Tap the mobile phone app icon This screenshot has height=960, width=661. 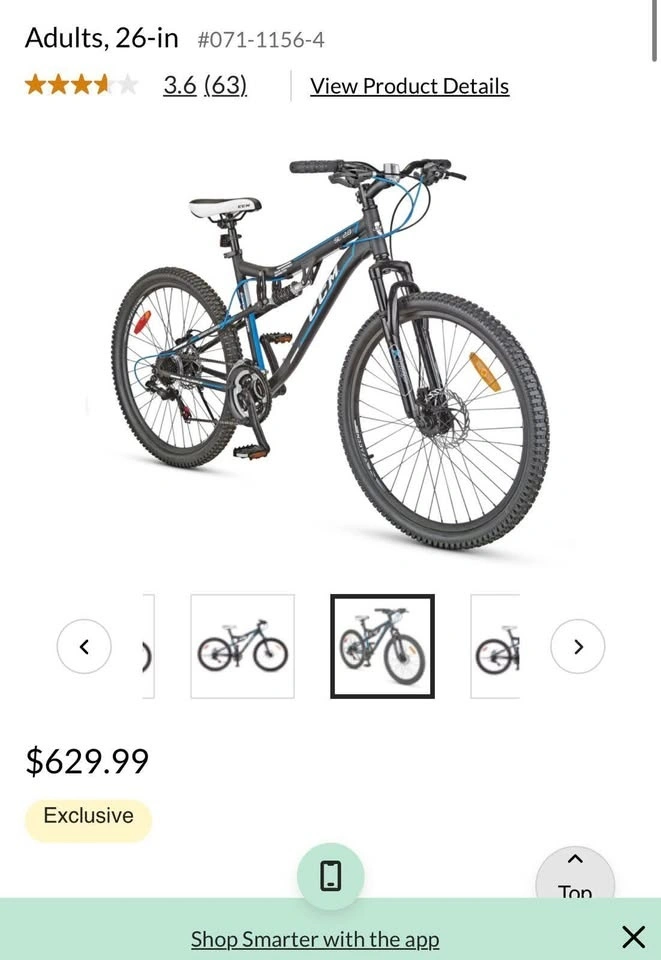[x=330, y=876]
